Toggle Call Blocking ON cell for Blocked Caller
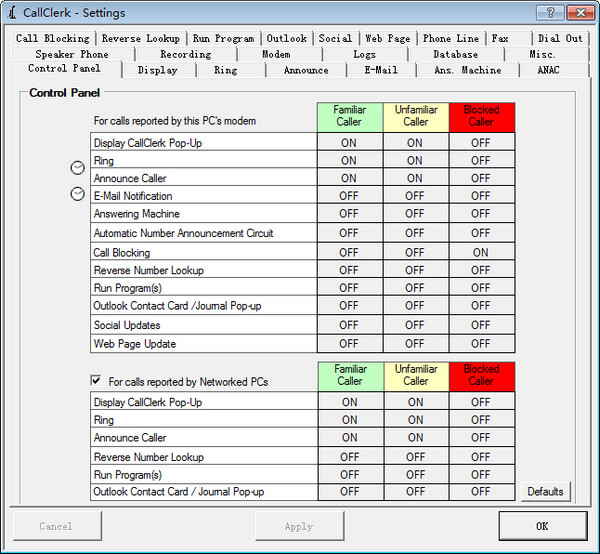Viewport: 600px width, 554px height. click(x=481, y=253)
